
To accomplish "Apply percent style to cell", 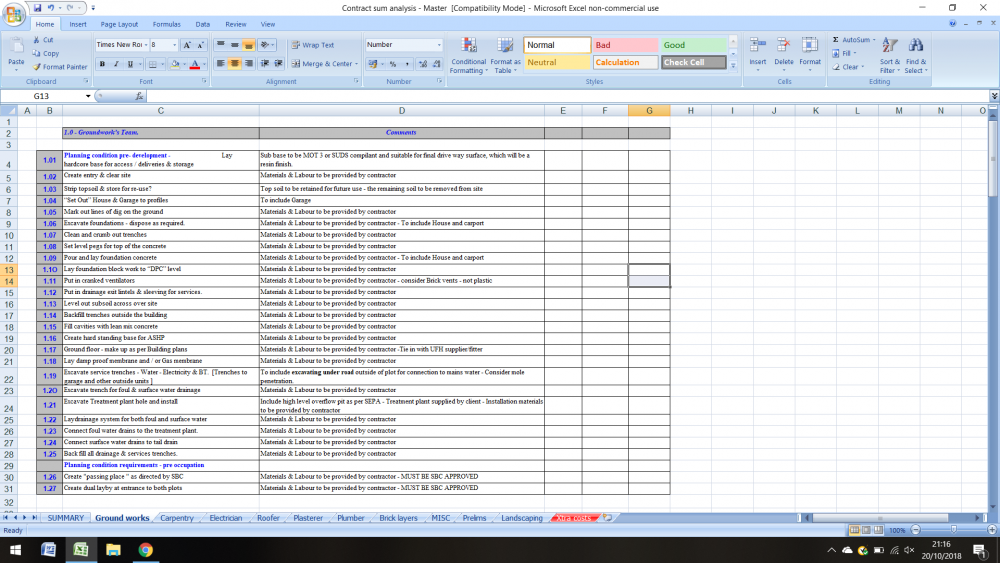I will click(393, 64).
